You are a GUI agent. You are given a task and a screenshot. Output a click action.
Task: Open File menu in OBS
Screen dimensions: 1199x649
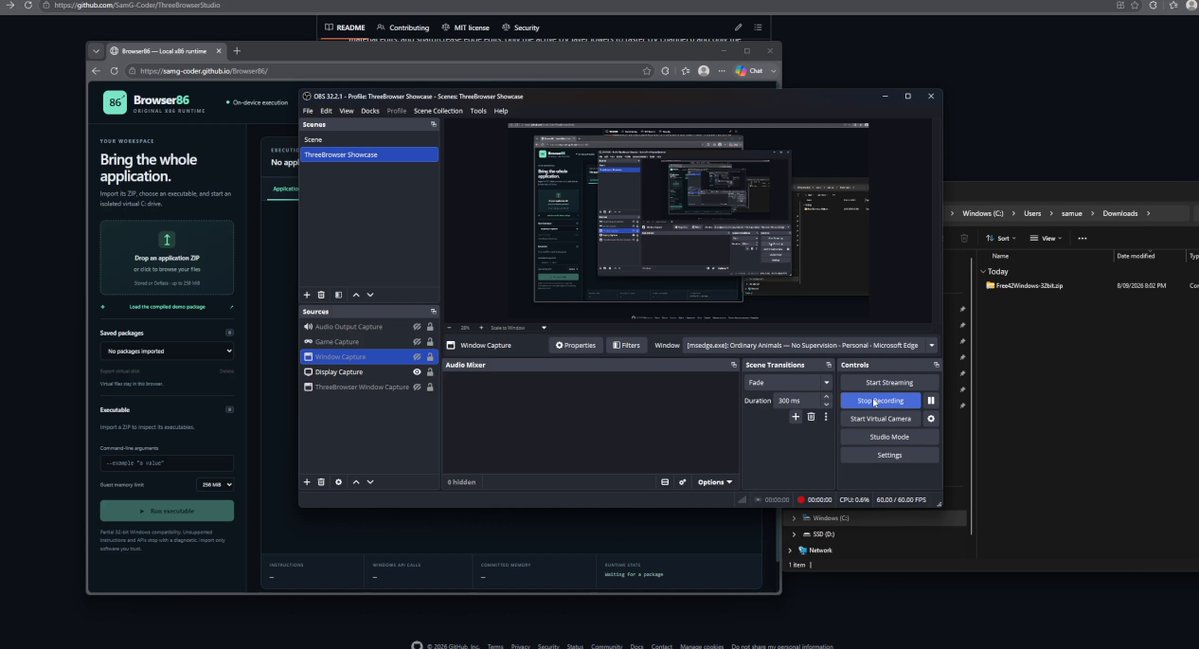coord(307,111)
